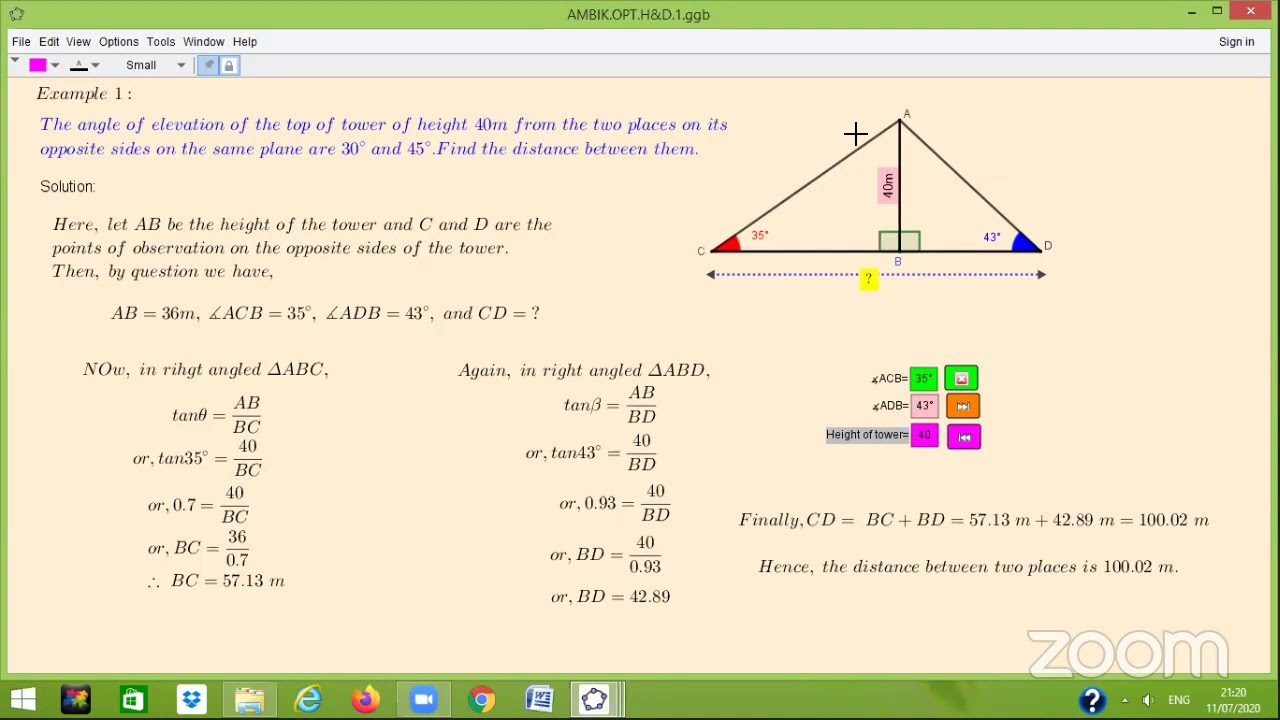1280x720 pixels.
Task: Click the ∡ADB 43° input box
Action: (924, 406)
